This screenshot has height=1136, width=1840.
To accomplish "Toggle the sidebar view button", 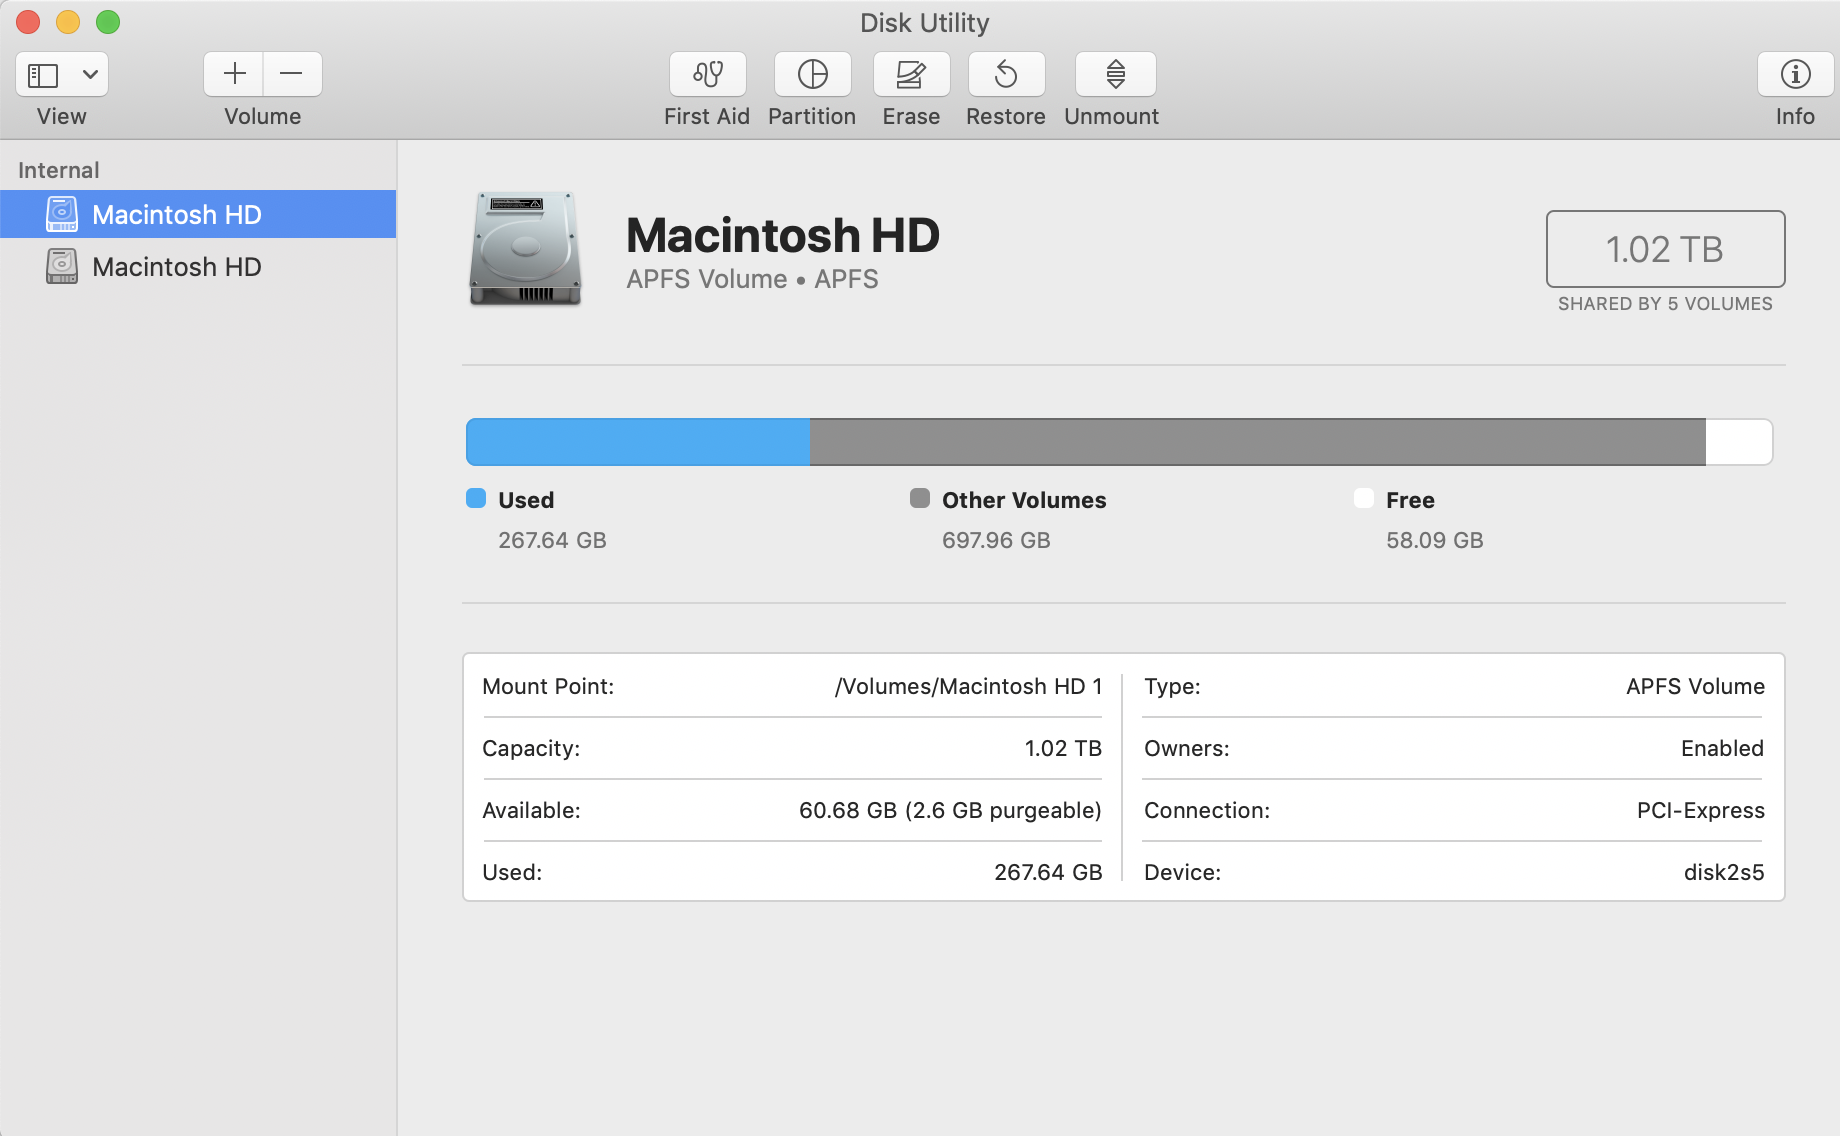I will coord(43,74).
